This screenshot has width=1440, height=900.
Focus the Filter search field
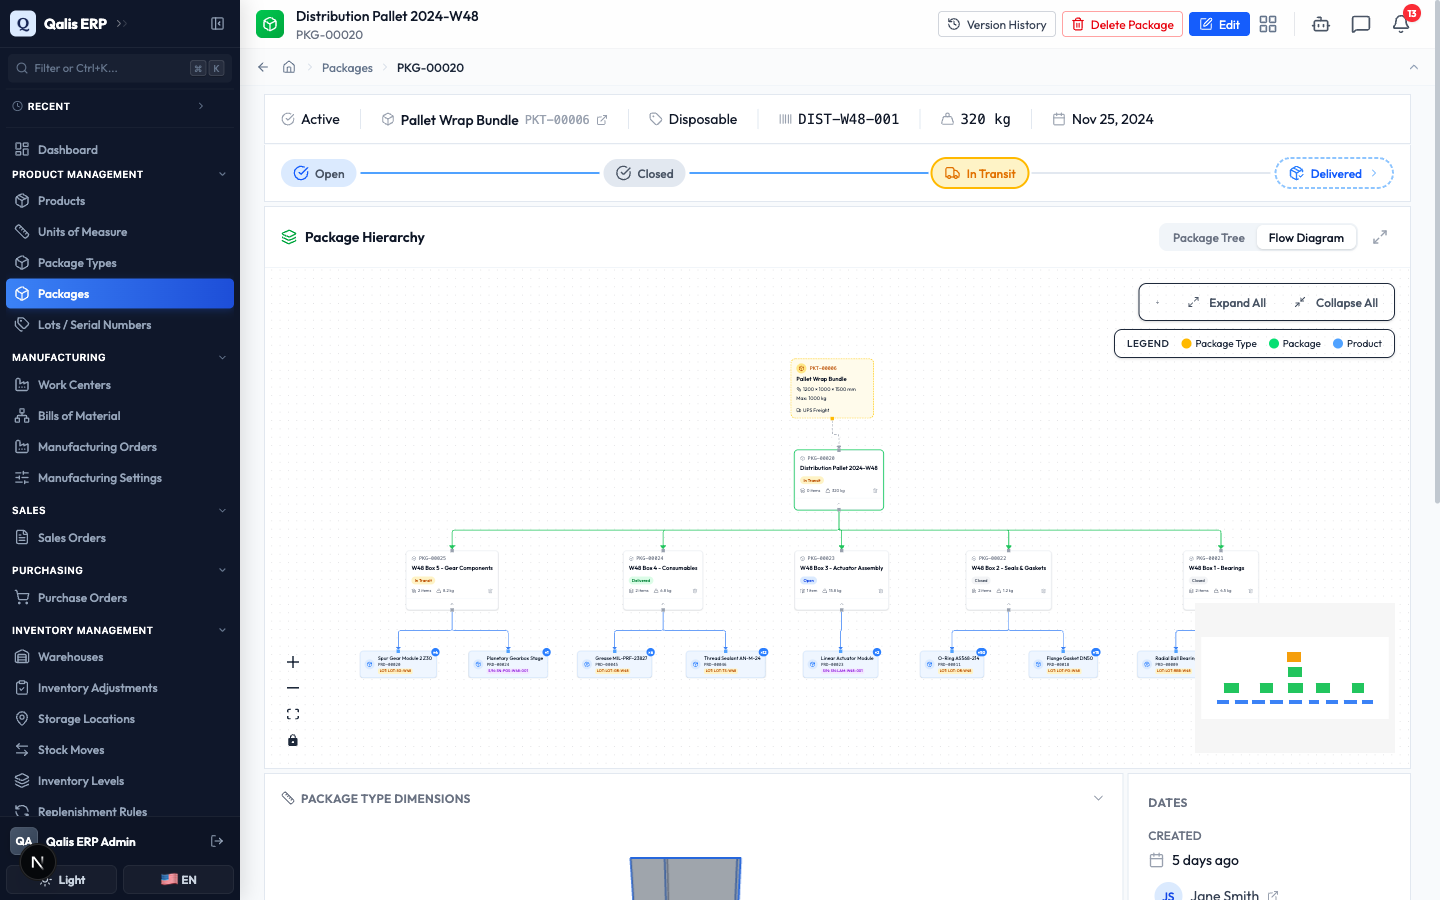120,68
